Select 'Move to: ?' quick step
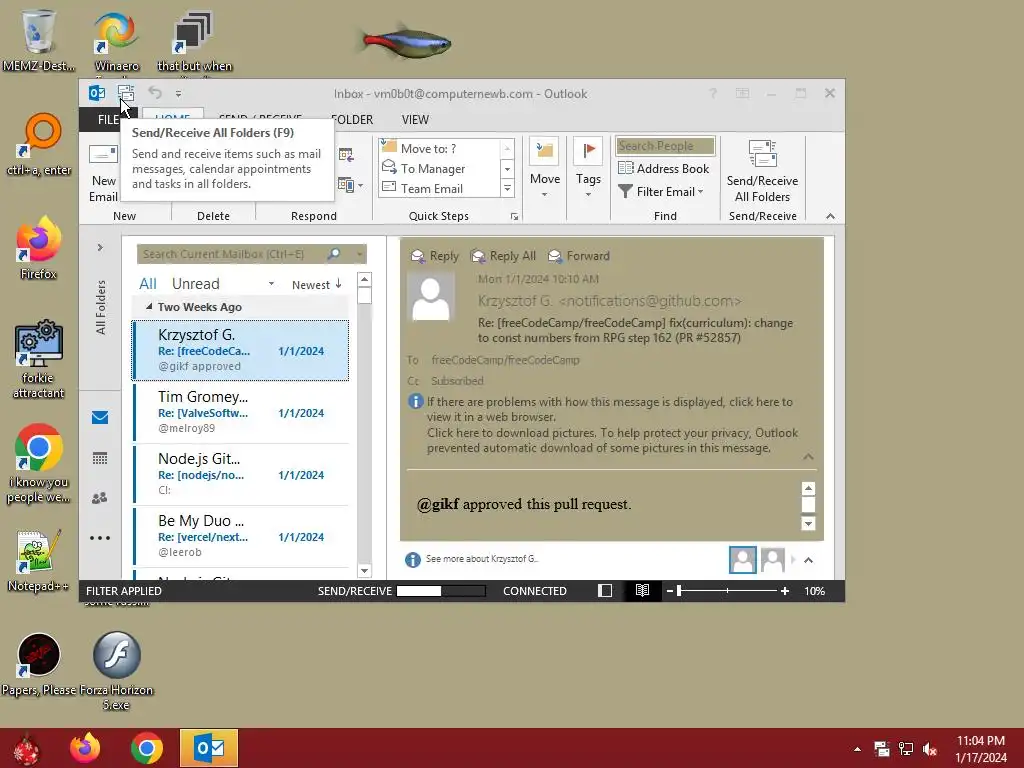Viewport: 1024px width, 768px height. pos(441,148)
